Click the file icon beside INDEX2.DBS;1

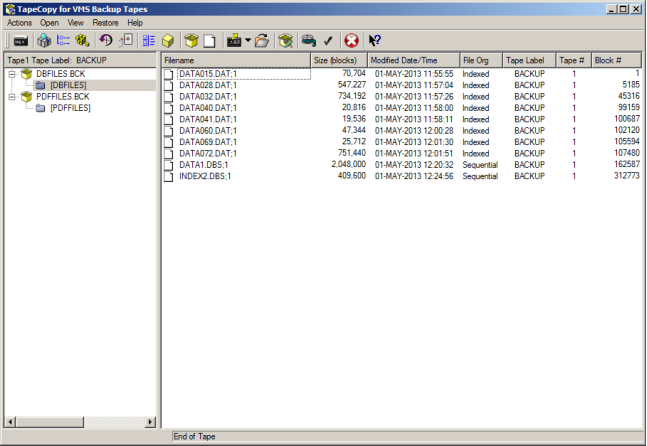coord(168,176)
